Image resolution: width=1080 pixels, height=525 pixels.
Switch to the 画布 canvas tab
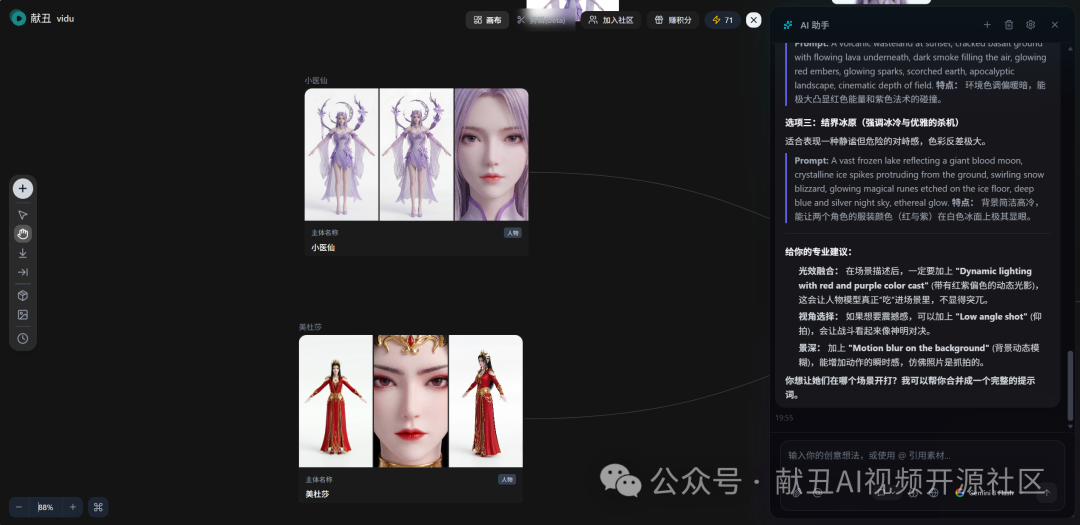click(488, 20)
